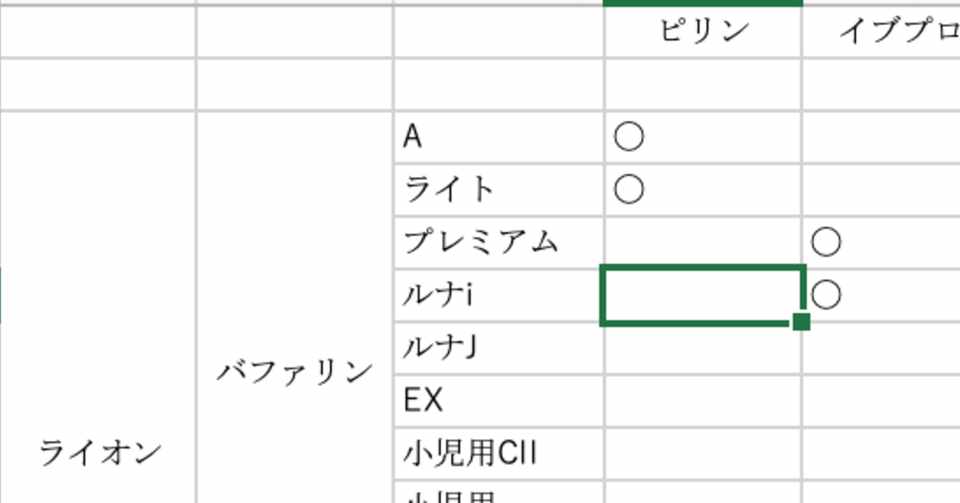This screenshot has width=960, height=503.
Task: Click the circle mark in row A
Action: [629, 136]
